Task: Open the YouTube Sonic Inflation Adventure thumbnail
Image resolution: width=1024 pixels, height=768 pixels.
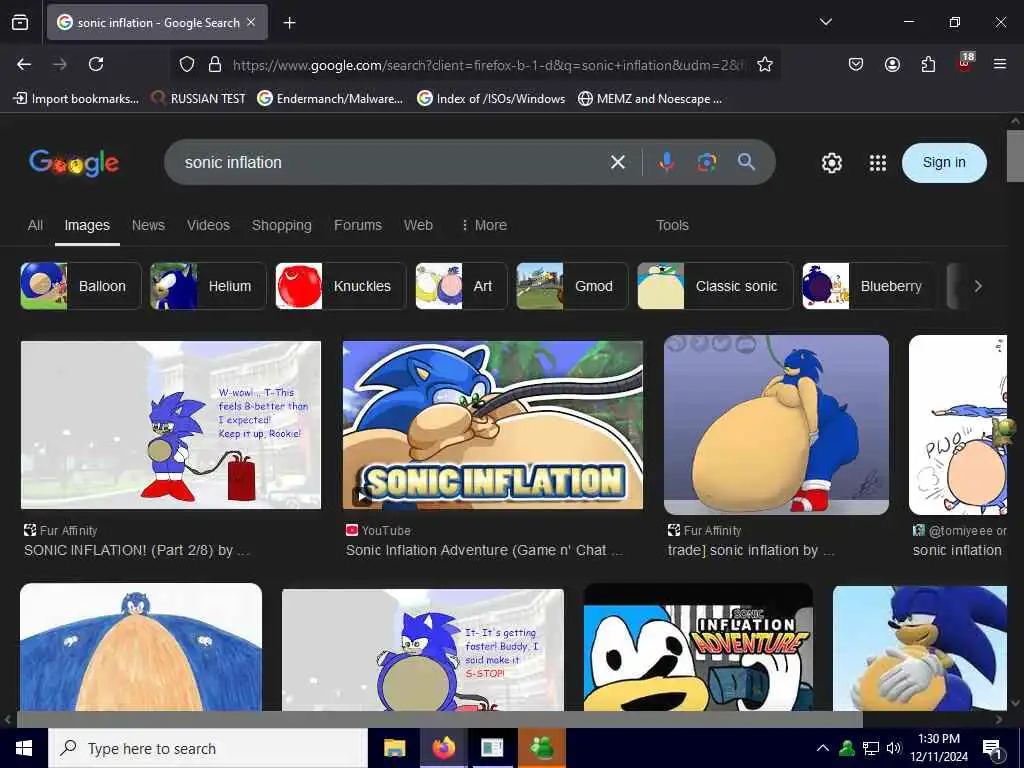Action: (x=493, y=424)
